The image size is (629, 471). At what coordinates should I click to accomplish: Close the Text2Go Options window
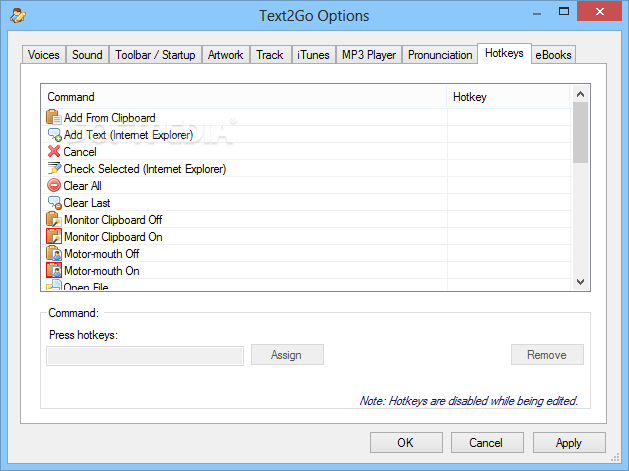point(599,11)
